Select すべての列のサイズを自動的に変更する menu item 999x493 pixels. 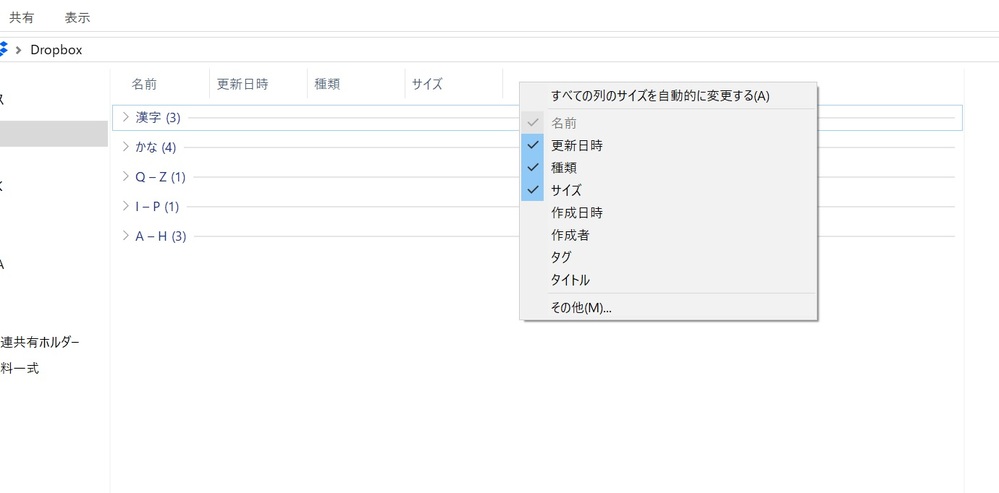[660, 96]
